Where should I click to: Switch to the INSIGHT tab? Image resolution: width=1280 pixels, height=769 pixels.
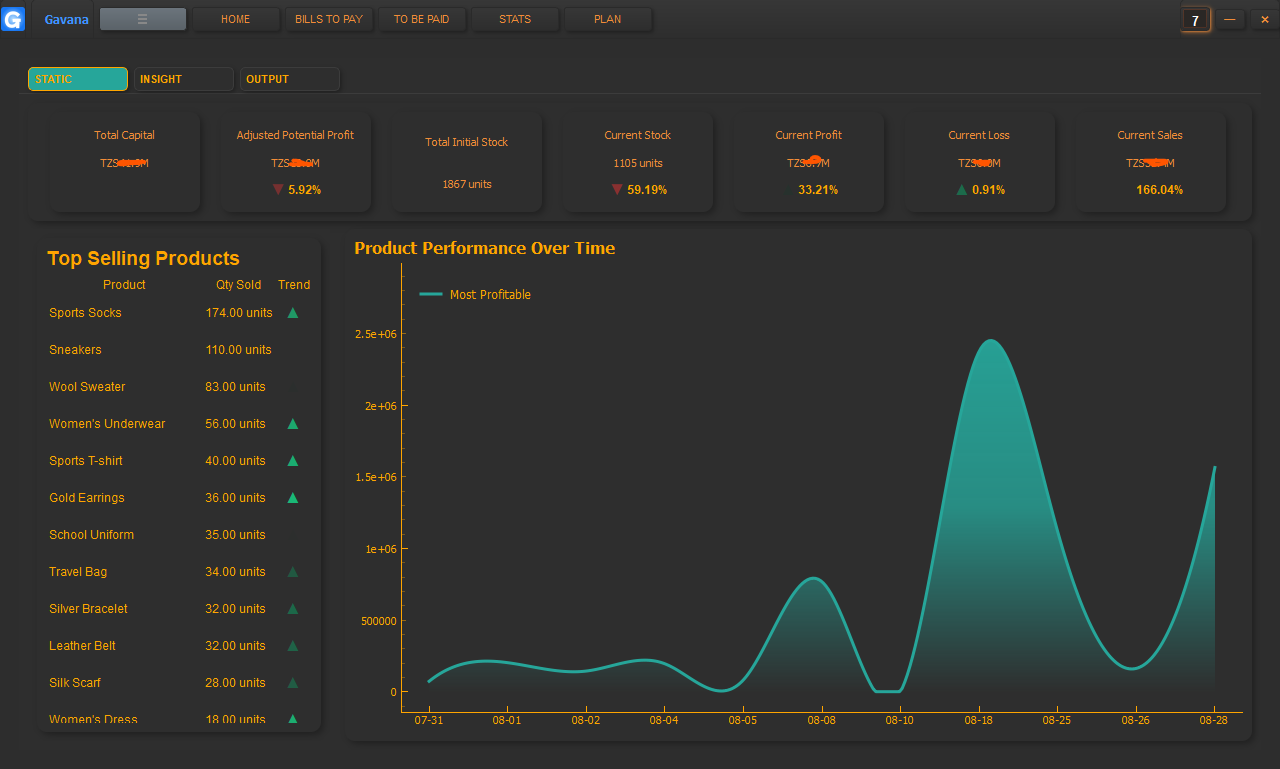pyautogui.click(x=184, y=79)
